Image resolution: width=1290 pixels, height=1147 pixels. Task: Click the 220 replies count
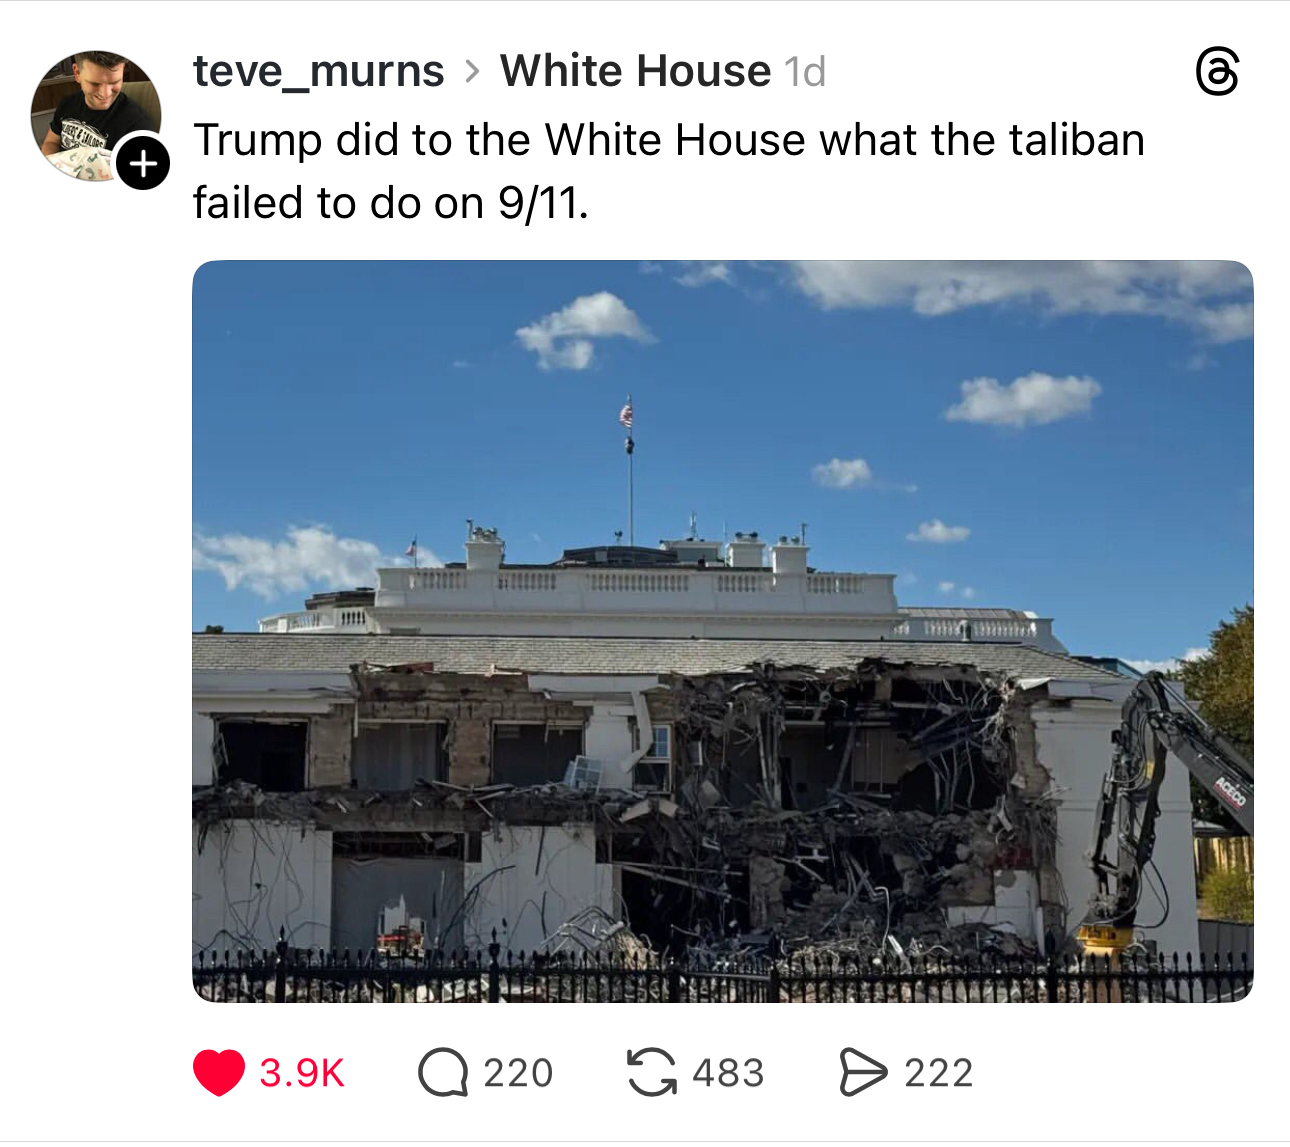(x=518, y=1073)
